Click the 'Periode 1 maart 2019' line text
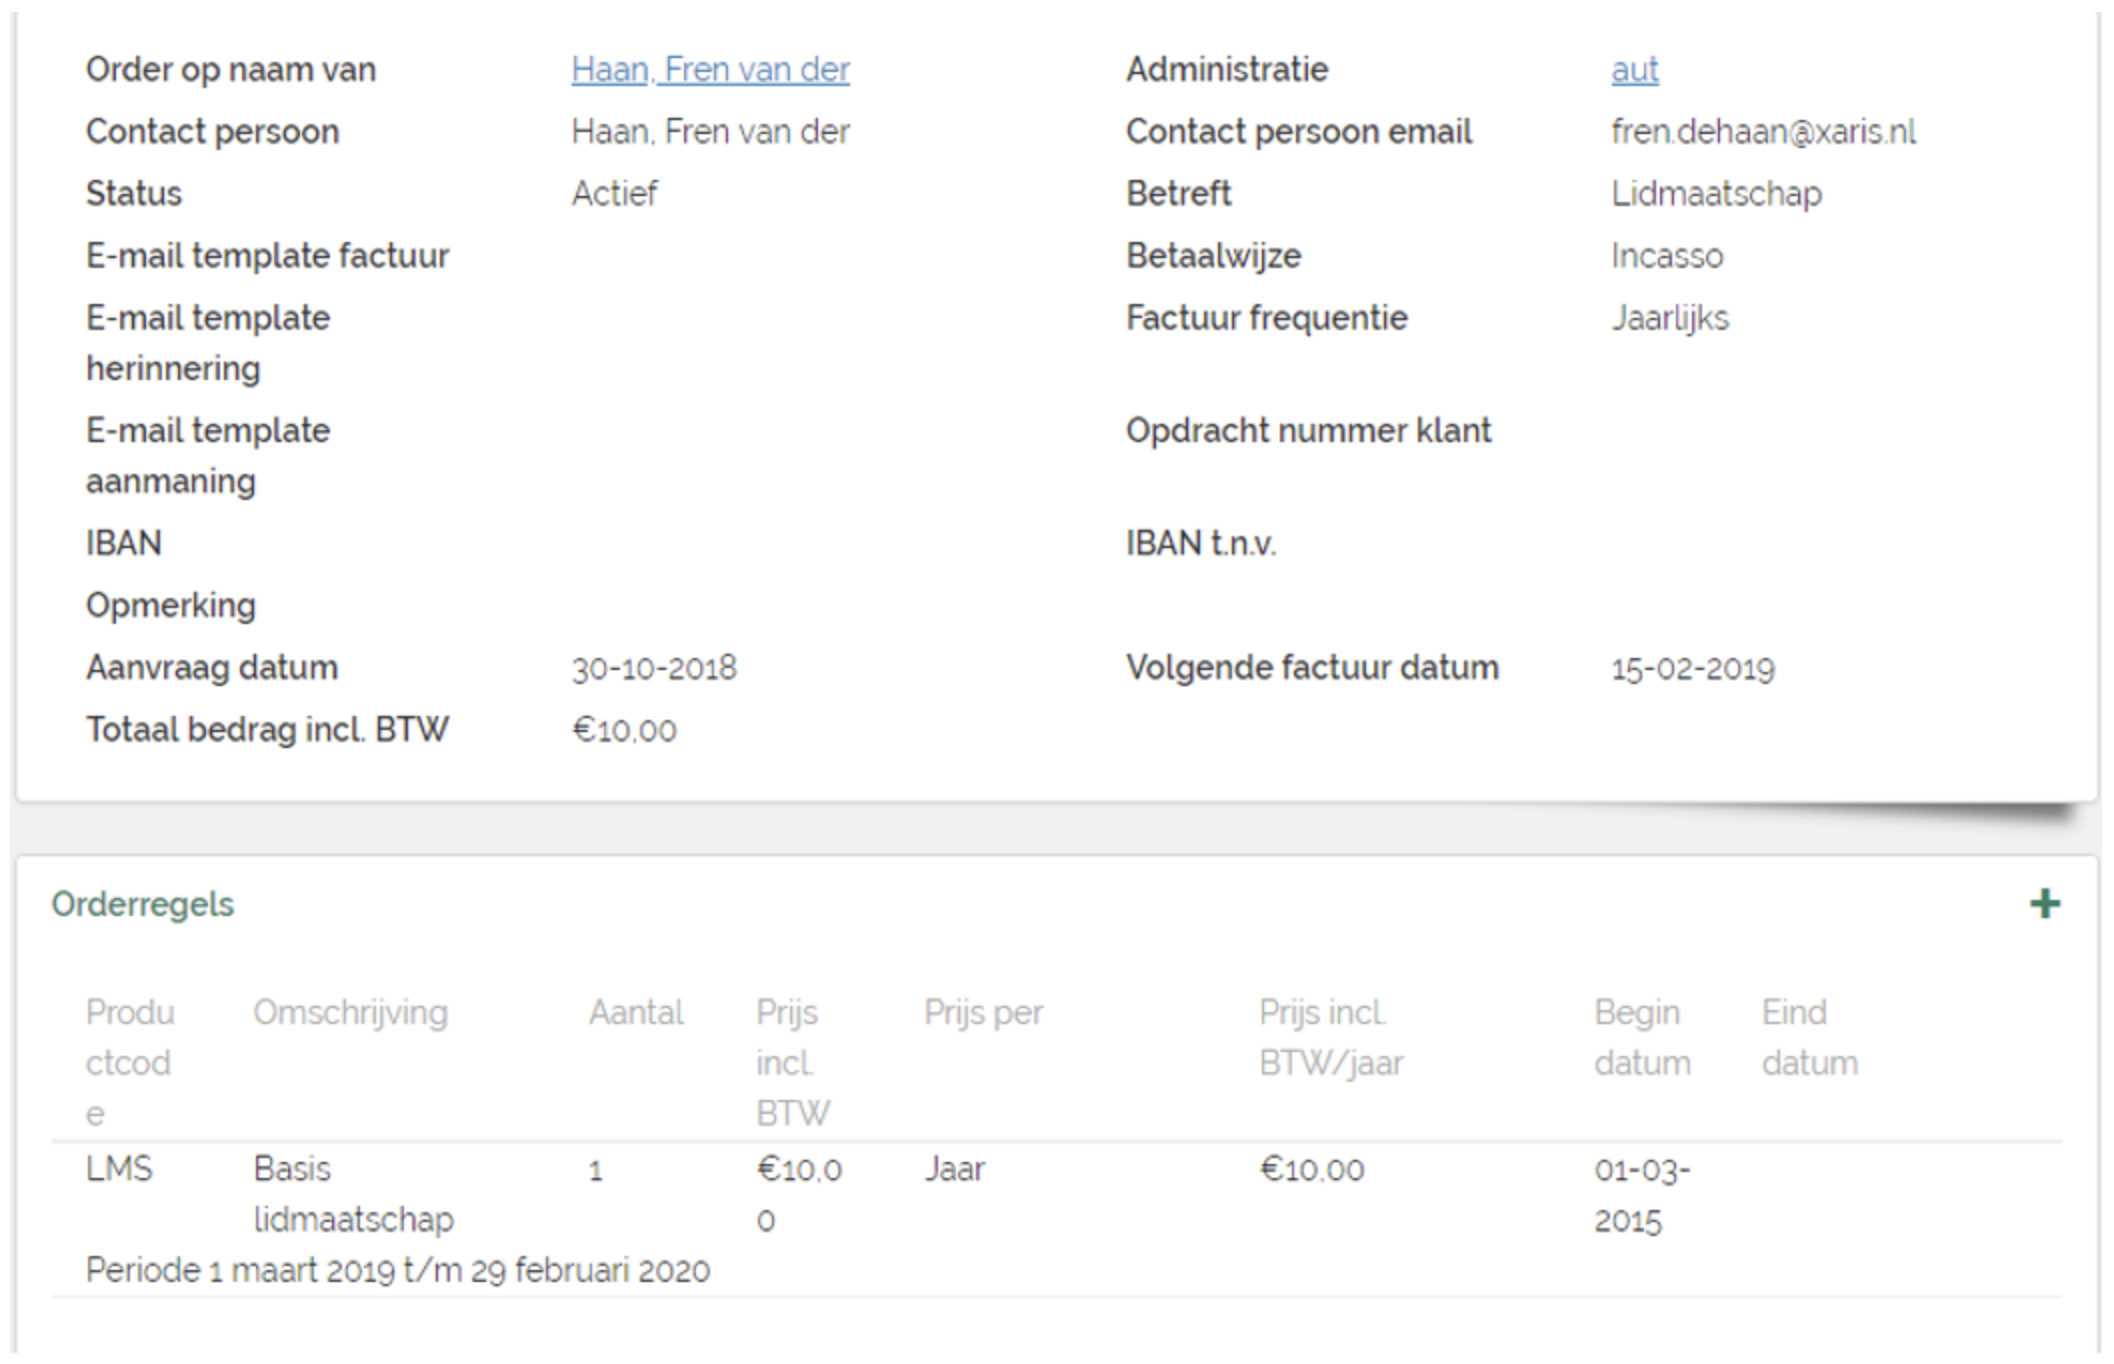Screen dimensions: 2114x1364 point(398,1270)
